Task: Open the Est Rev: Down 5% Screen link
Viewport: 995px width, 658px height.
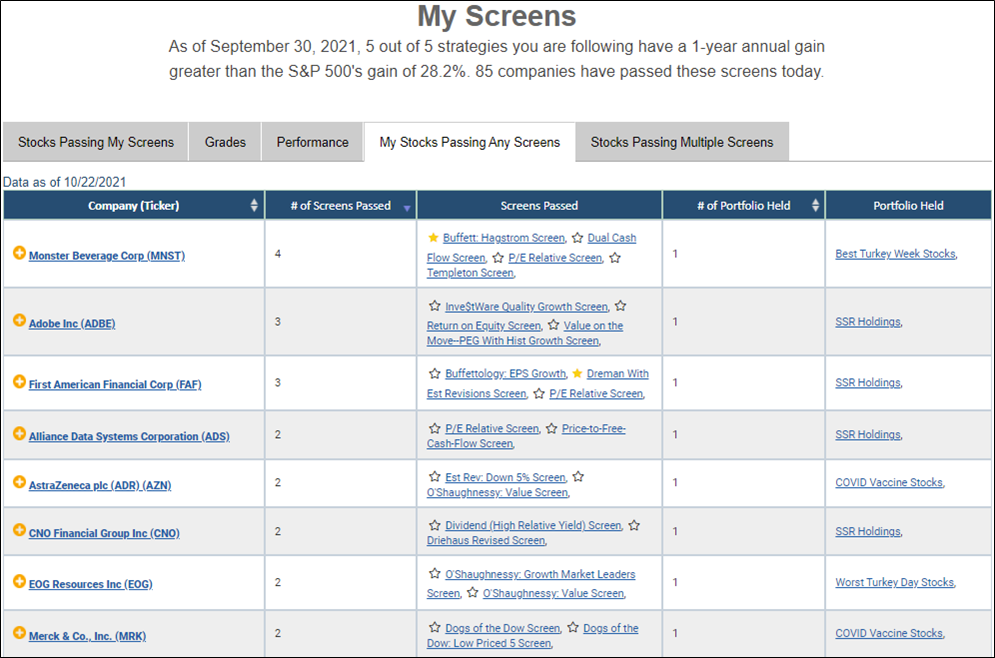Action: point(505,477)
